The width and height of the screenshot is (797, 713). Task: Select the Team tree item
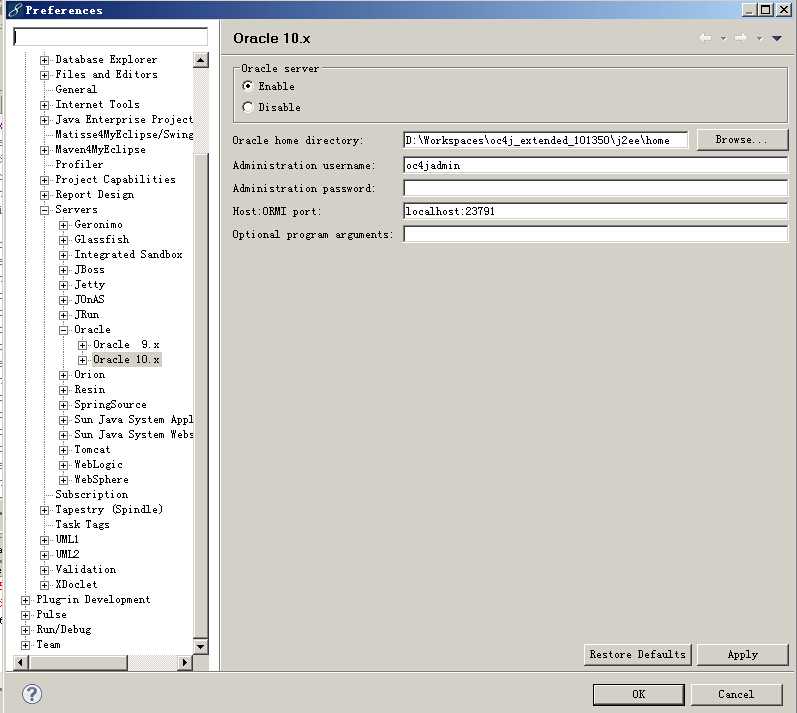coord(48,644)
